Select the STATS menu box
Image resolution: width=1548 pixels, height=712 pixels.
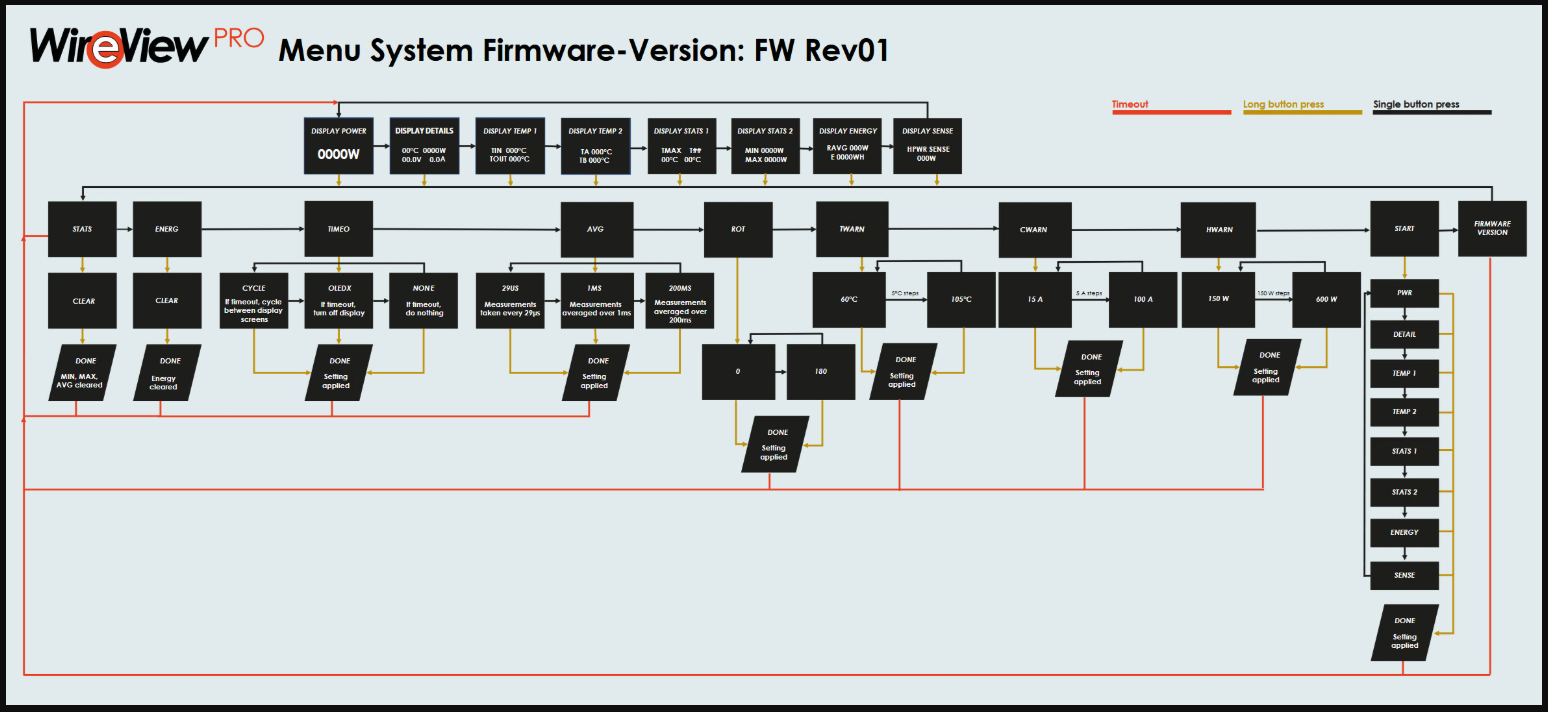pyautogui.click(x=83, y=229)
